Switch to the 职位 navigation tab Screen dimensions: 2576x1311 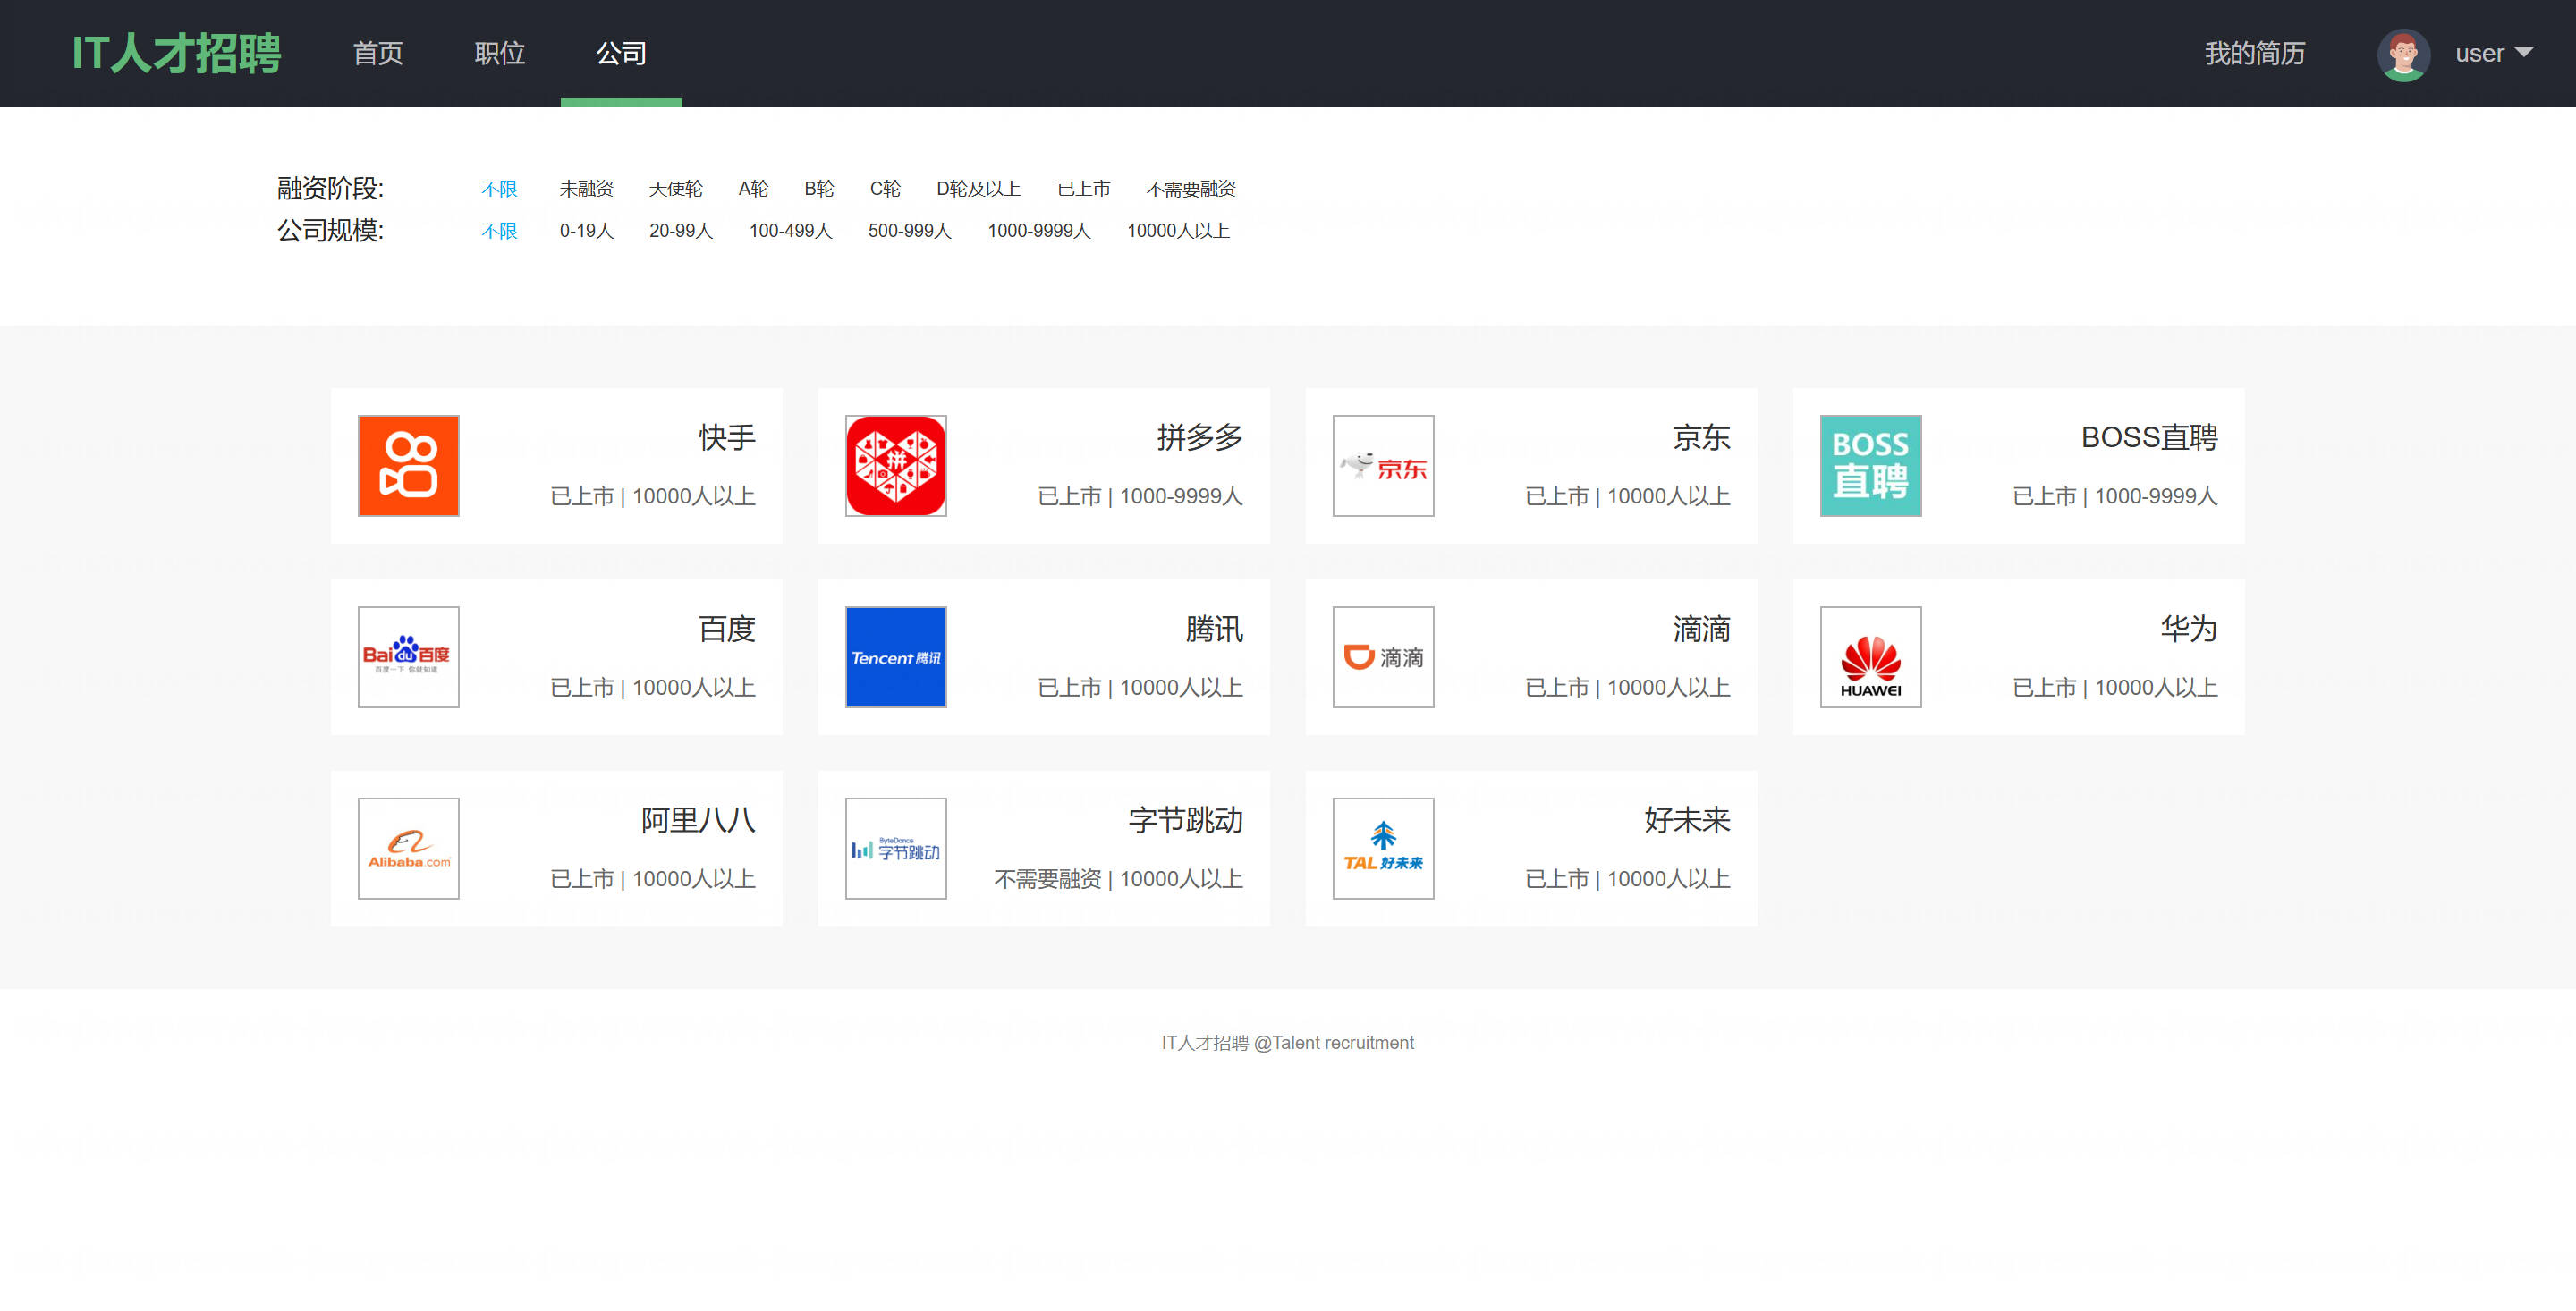[x=499, y=53]
